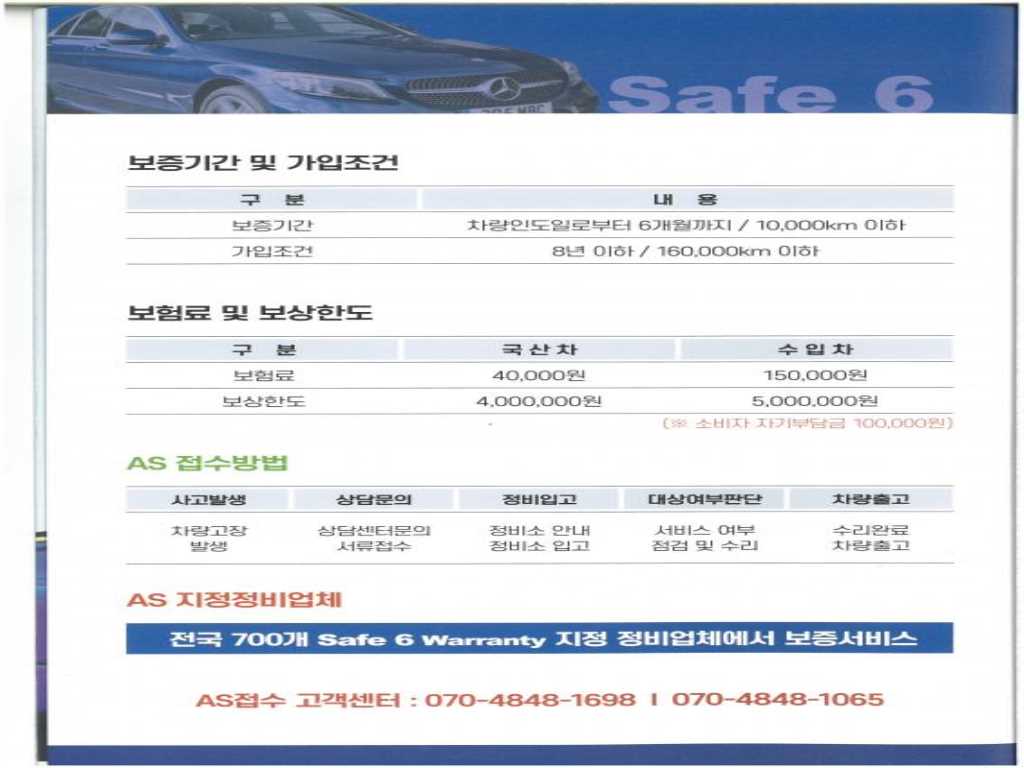Click the blue '전국 700개 Safe 6 Warranty' banner
Screen dimensions: 1024x768
[x=539, y=638]
